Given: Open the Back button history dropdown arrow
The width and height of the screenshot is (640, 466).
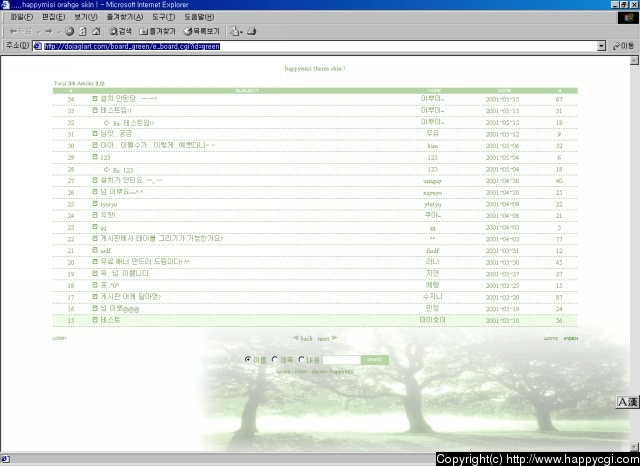Looking at the screenshot, I should coord(38,31).
